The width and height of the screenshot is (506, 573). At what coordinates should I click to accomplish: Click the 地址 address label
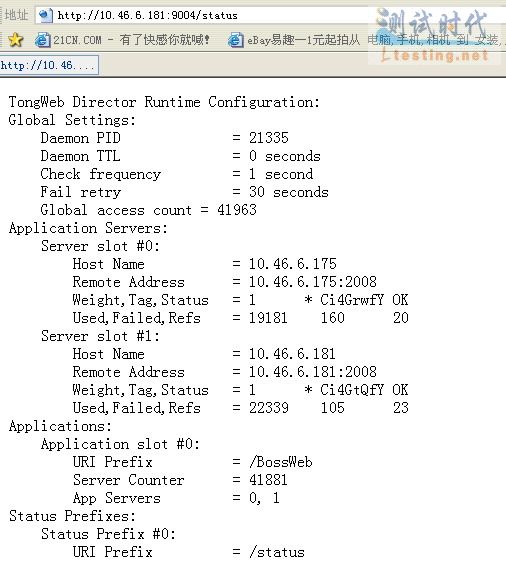pyautogui.click(x=16, y=15)
